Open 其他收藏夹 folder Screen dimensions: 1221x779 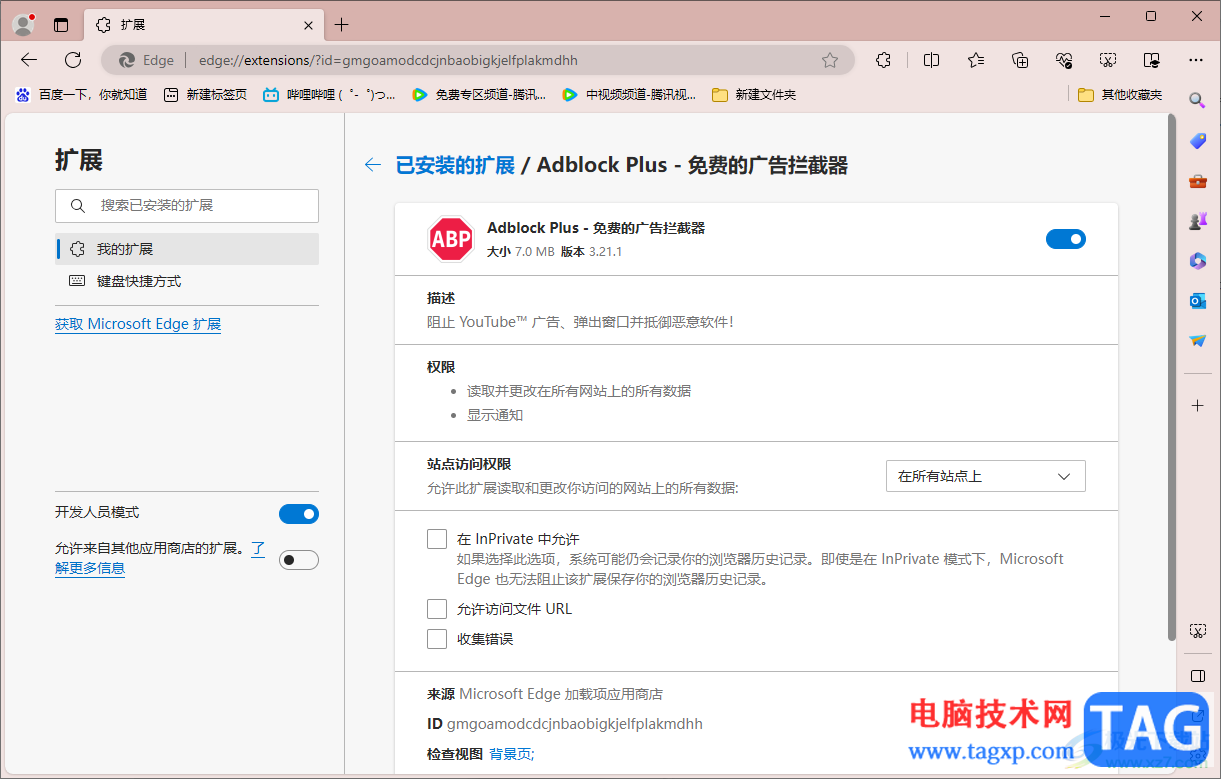[x=1121, y=94]
